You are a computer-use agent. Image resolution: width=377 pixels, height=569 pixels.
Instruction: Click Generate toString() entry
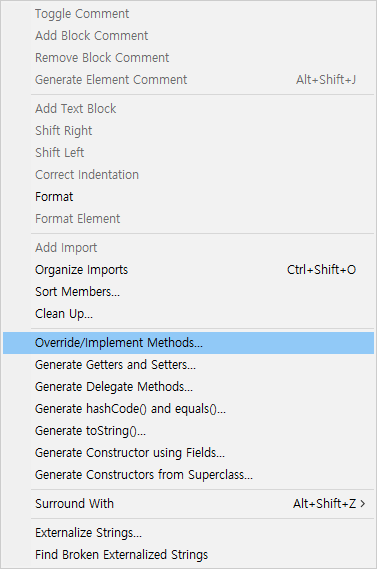click(x=188, y=431)
